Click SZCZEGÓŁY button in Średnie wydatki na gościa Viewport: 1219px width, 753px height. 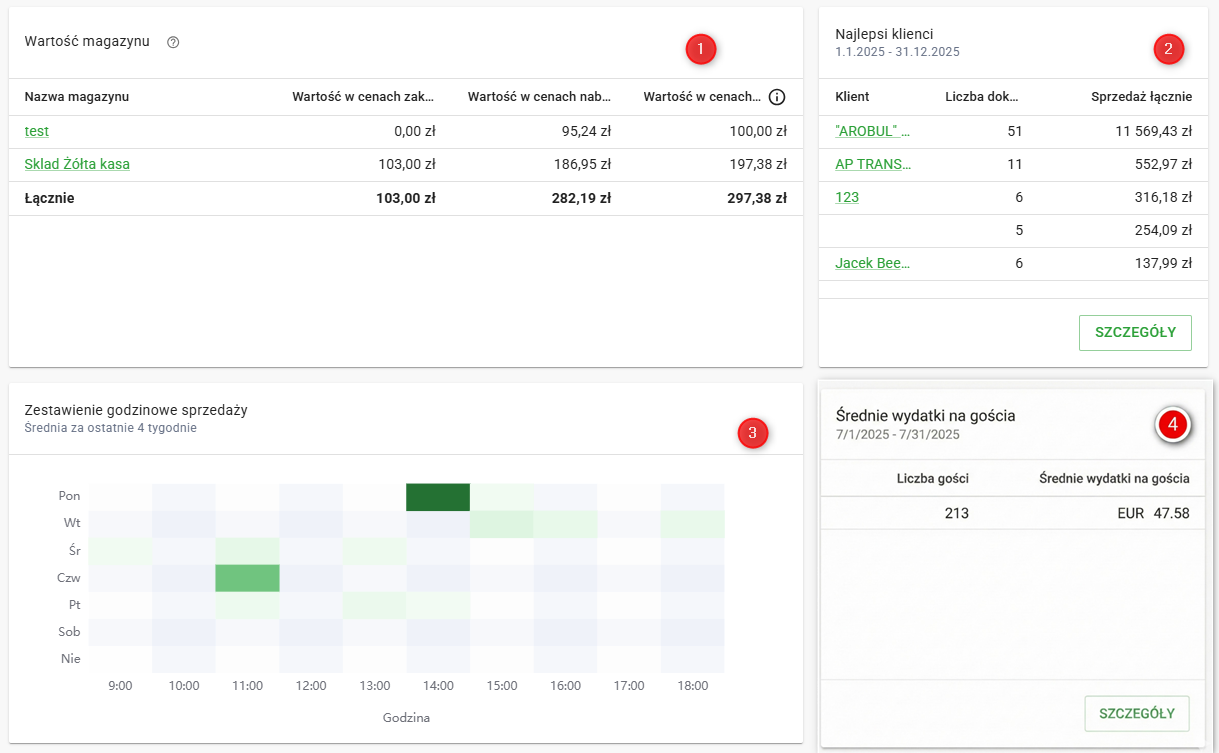(x=1137, y=713)
